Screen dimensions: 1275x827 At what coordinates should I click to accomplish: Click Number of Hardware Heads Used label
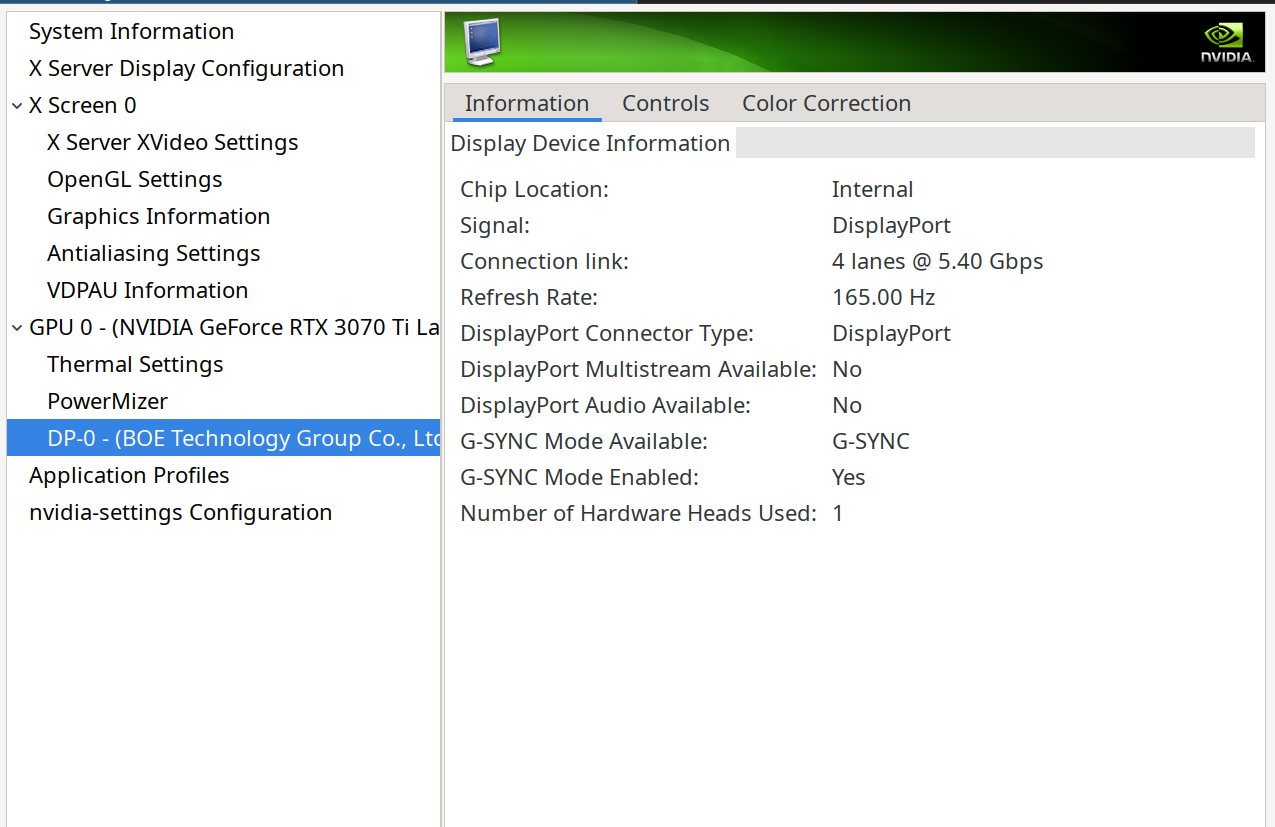pyautogui.click(x=638, y=513)
